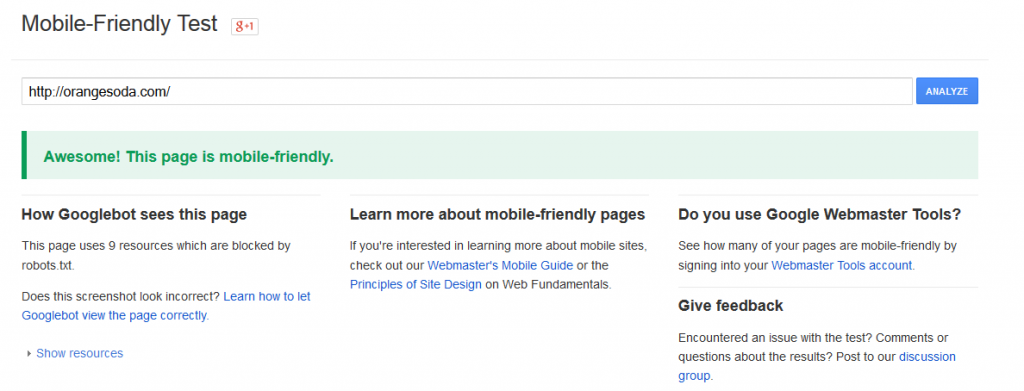Click the text about 9 resources blocked by robots.txt
1024x391 pixels.
click(156, 256)
